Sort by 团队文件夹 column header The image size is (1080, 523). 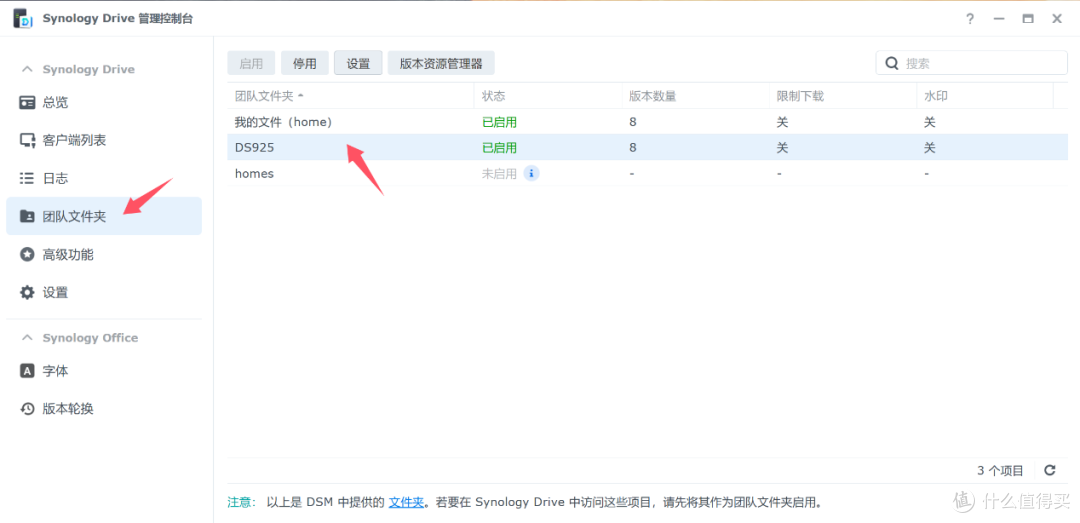coord(351,96)
